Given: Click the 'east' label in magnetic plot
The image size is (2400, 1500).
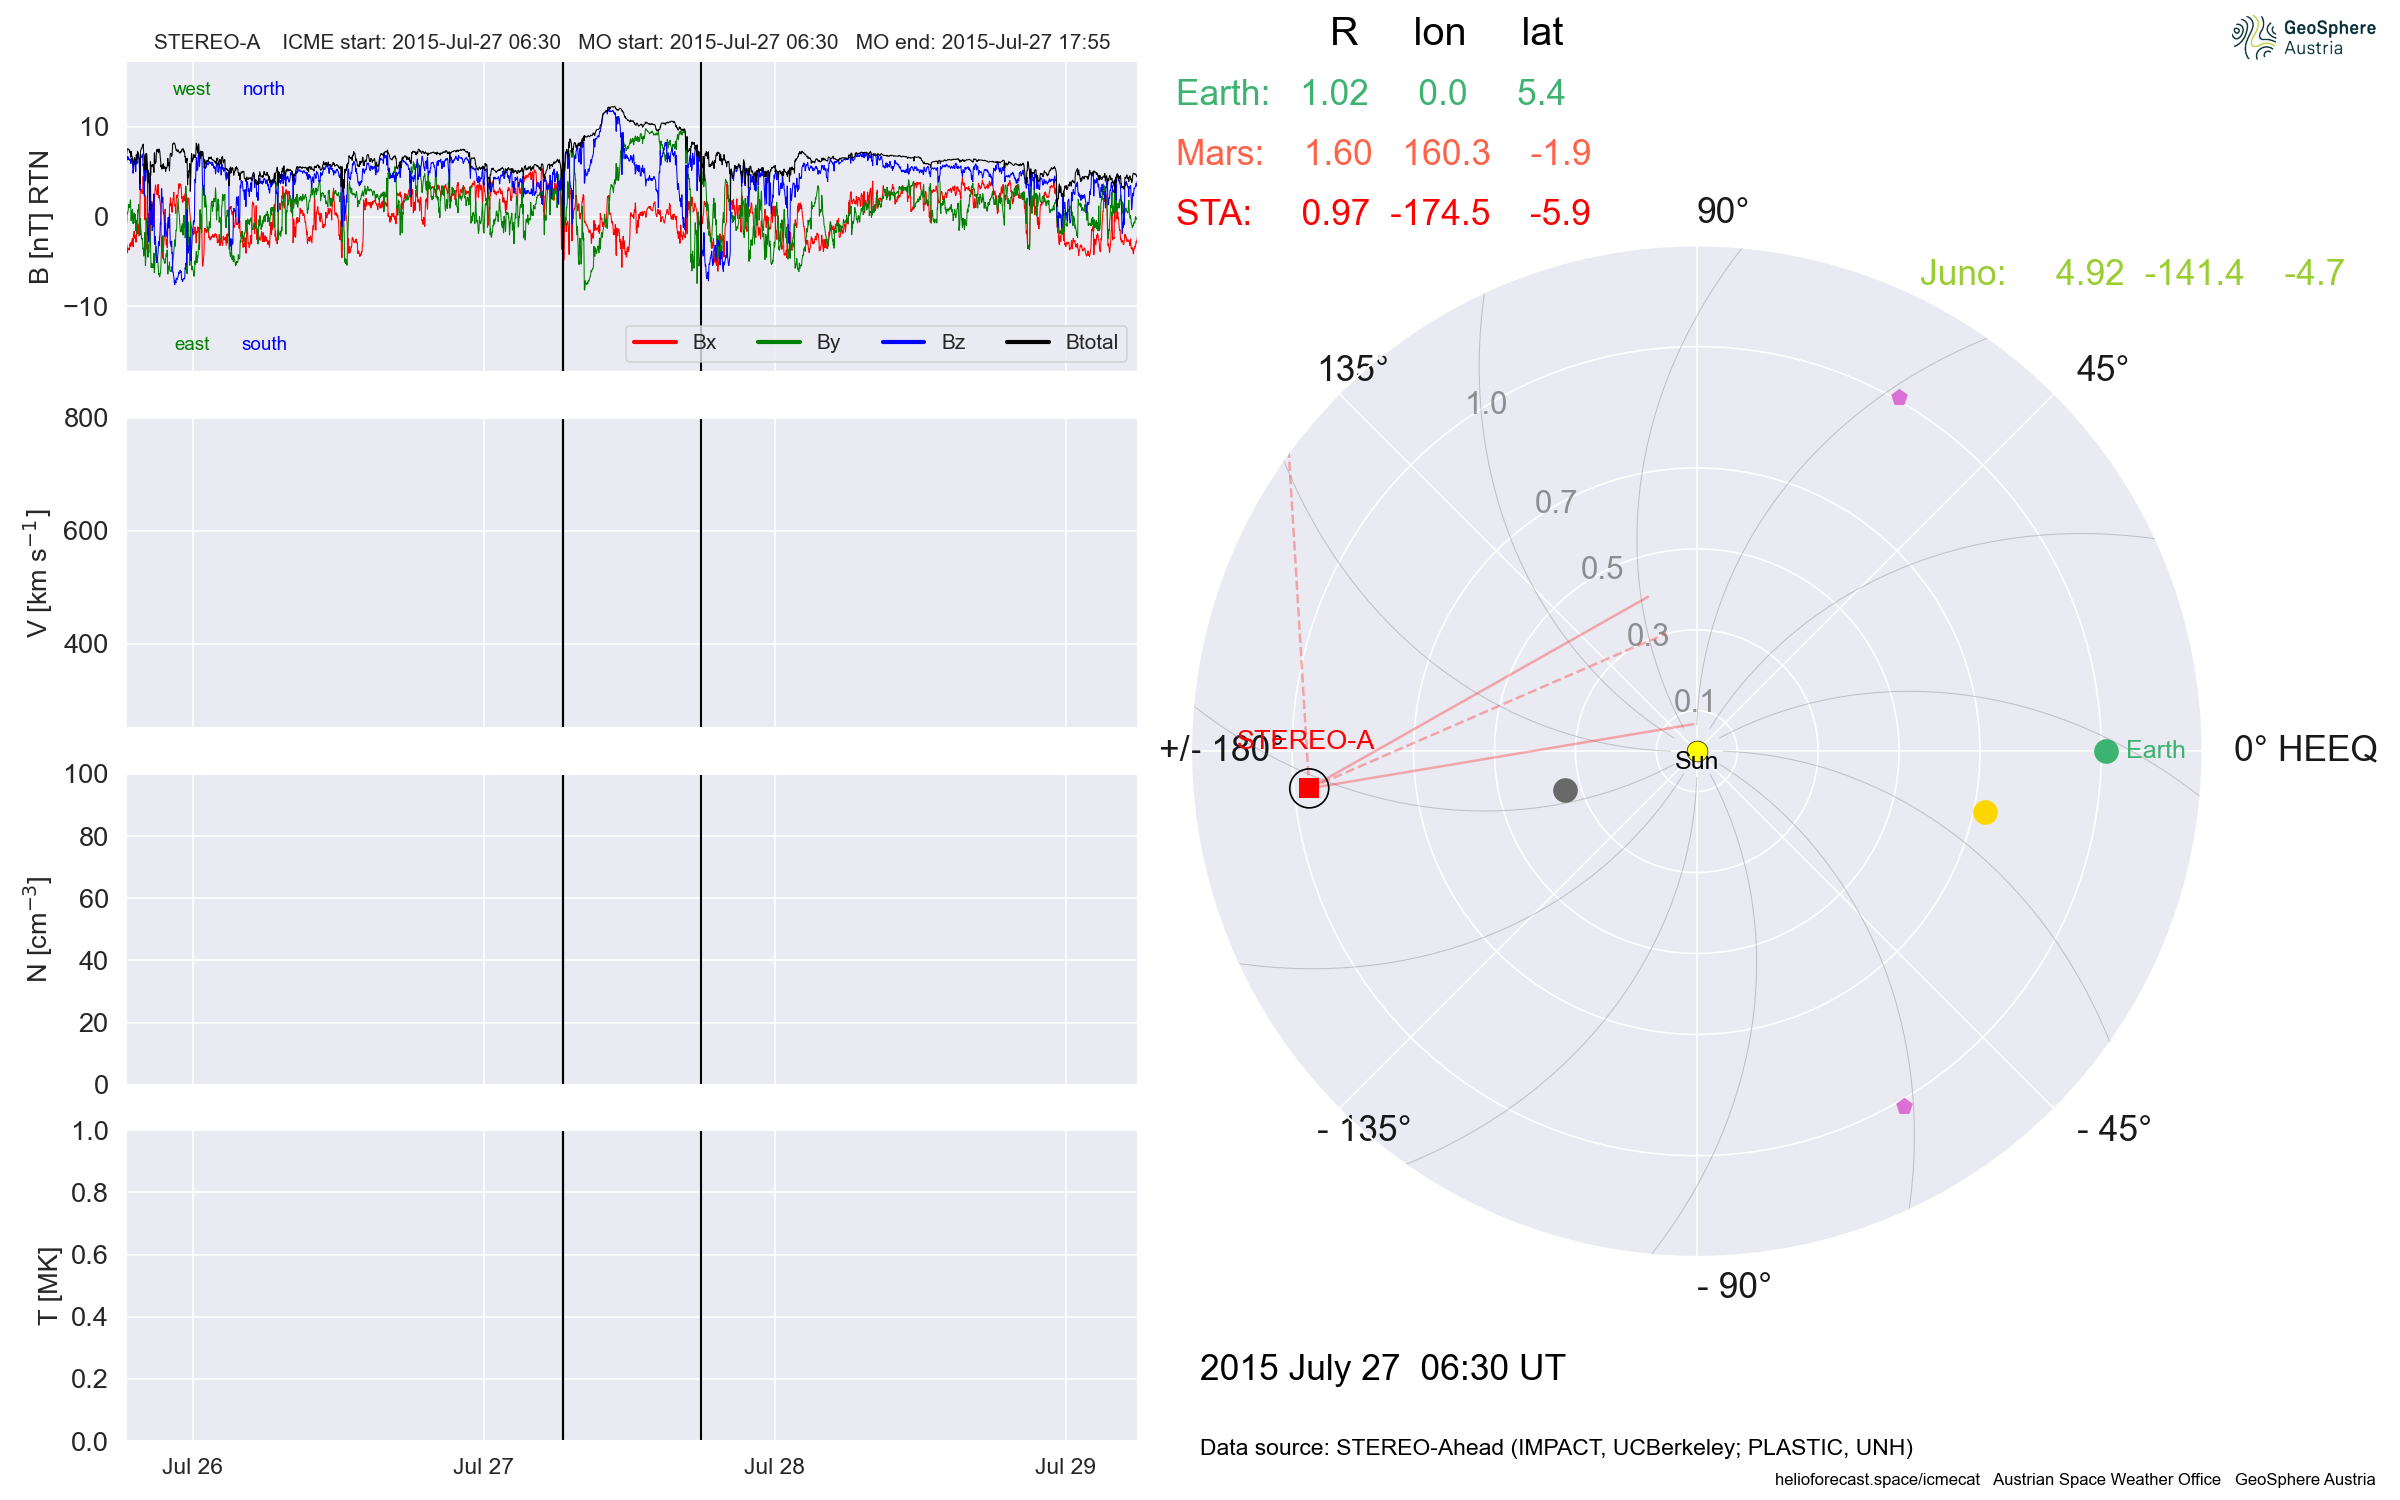Looking at the screenshot, I should 191,344.
